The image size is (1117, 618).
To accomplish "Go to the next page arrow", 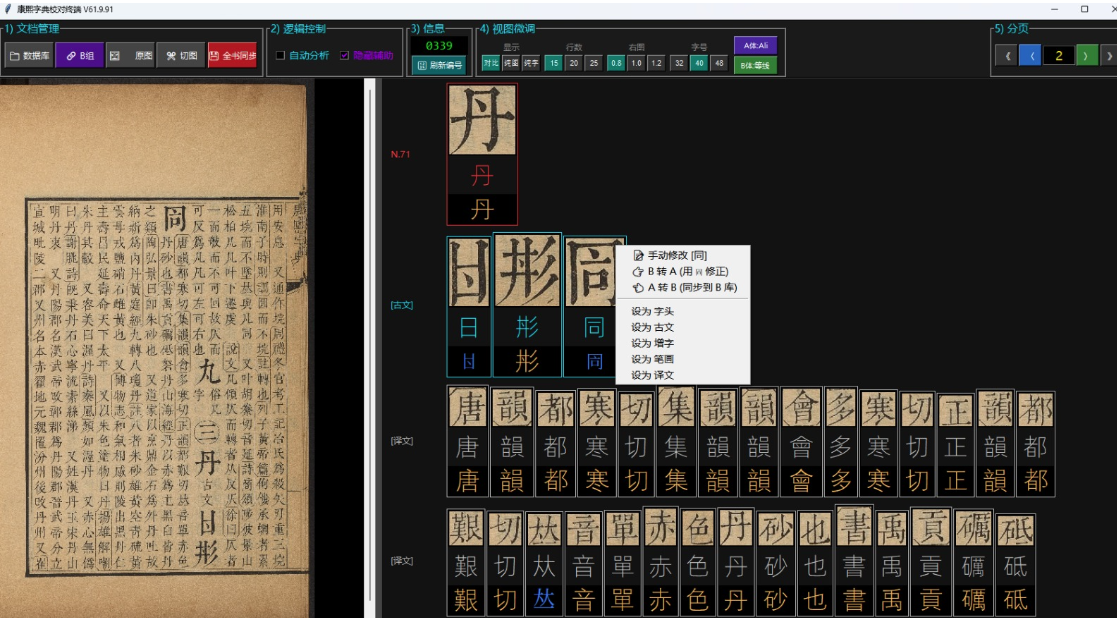I will pyautogui.click(x=1085, y=56).
